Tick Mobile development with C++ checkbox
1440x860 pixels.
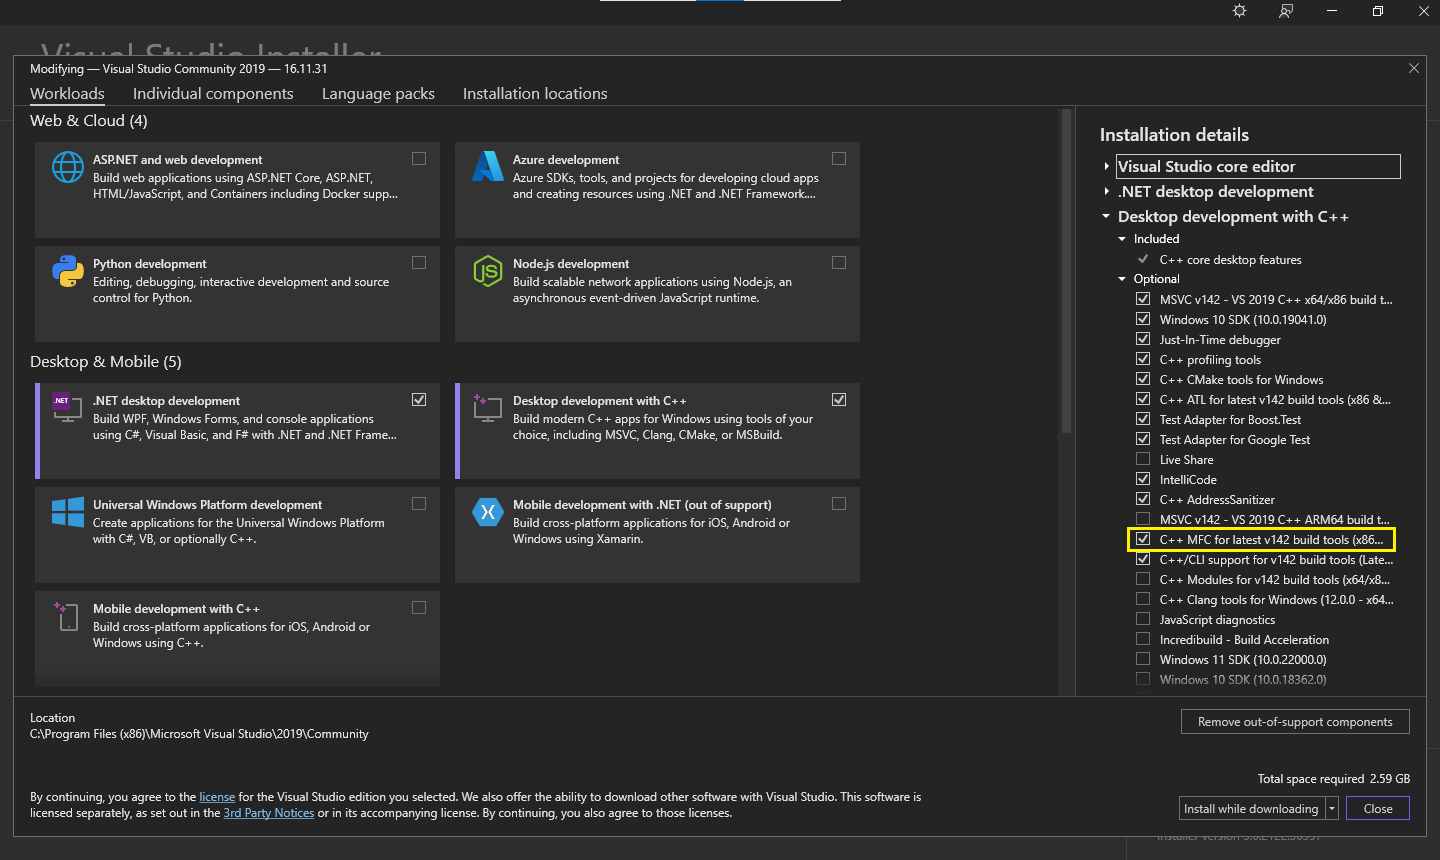419,607
